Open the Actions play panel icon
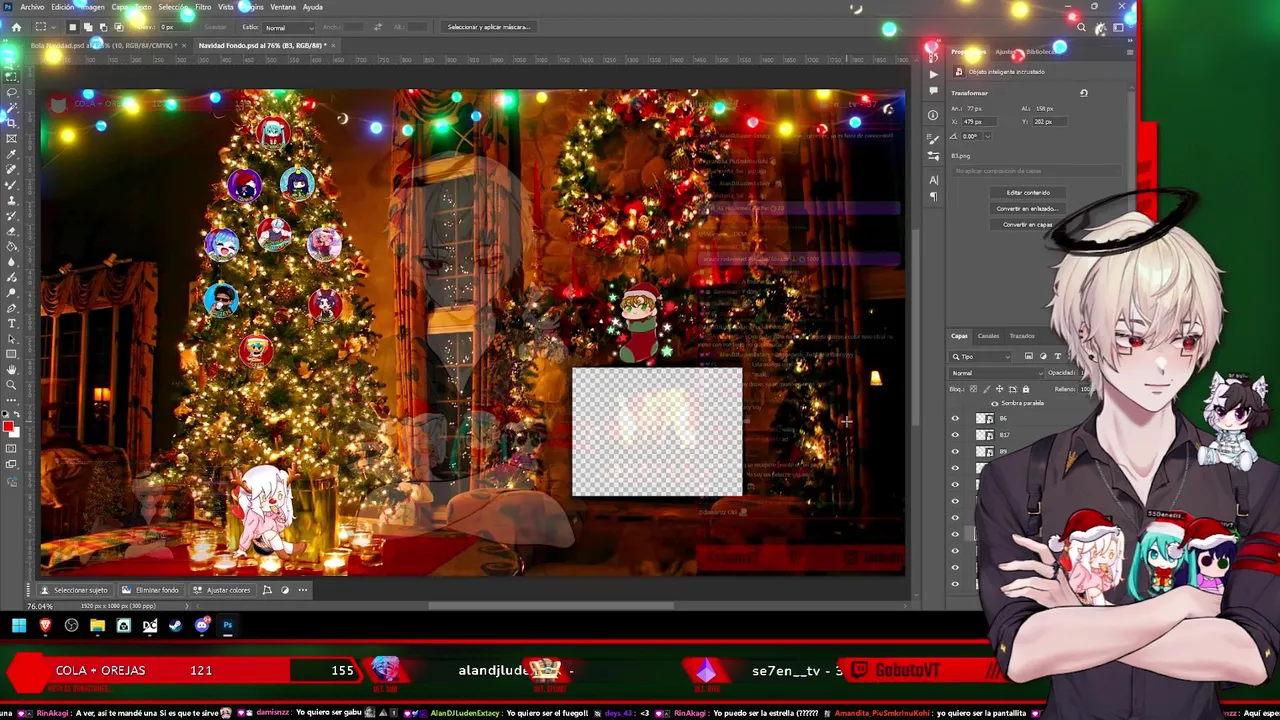This screenshot has height=720, width=1280. [933, 74]
